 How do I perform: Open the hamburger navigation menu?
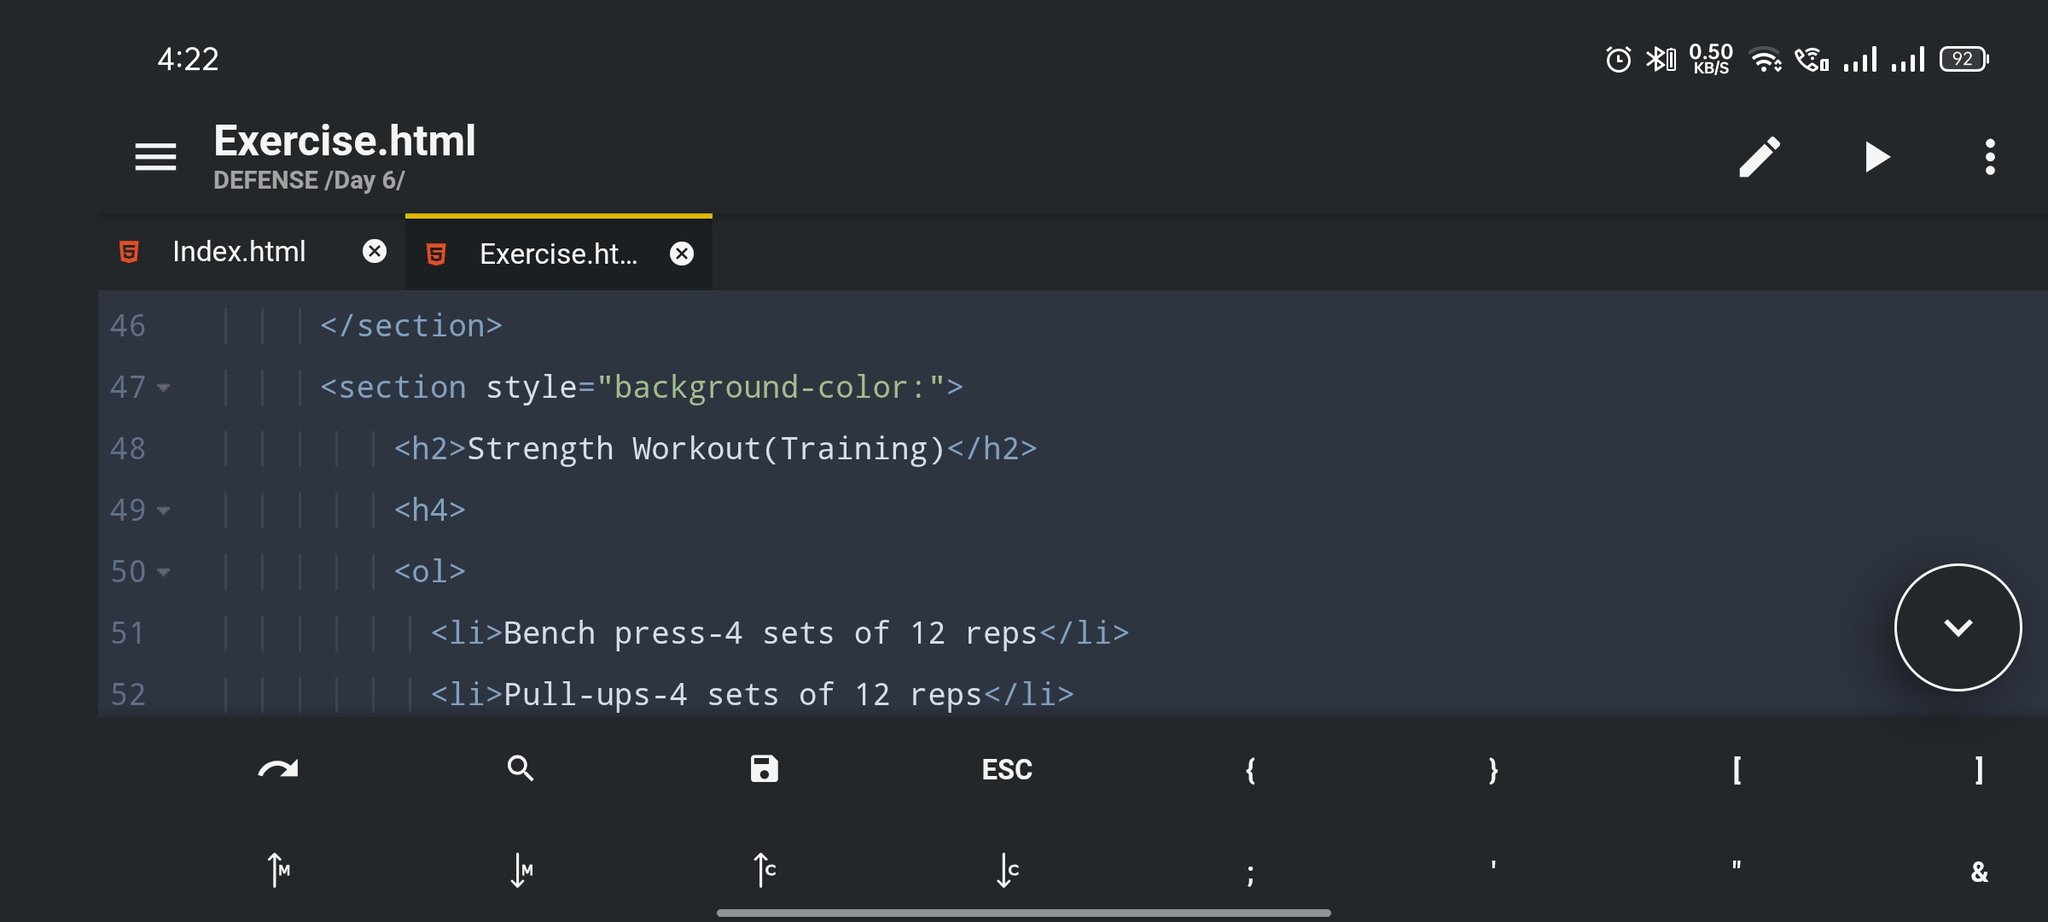click(x=155, y=157)
